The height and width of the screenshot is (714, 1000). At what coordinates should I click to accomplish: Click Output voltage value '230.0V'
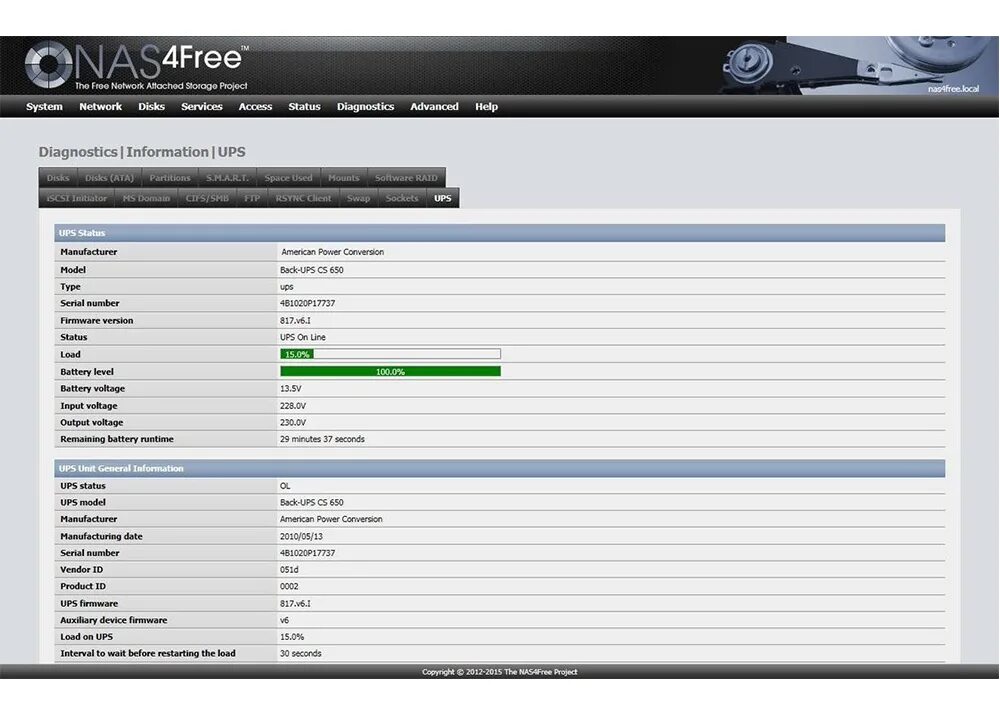tap(293, 422)
